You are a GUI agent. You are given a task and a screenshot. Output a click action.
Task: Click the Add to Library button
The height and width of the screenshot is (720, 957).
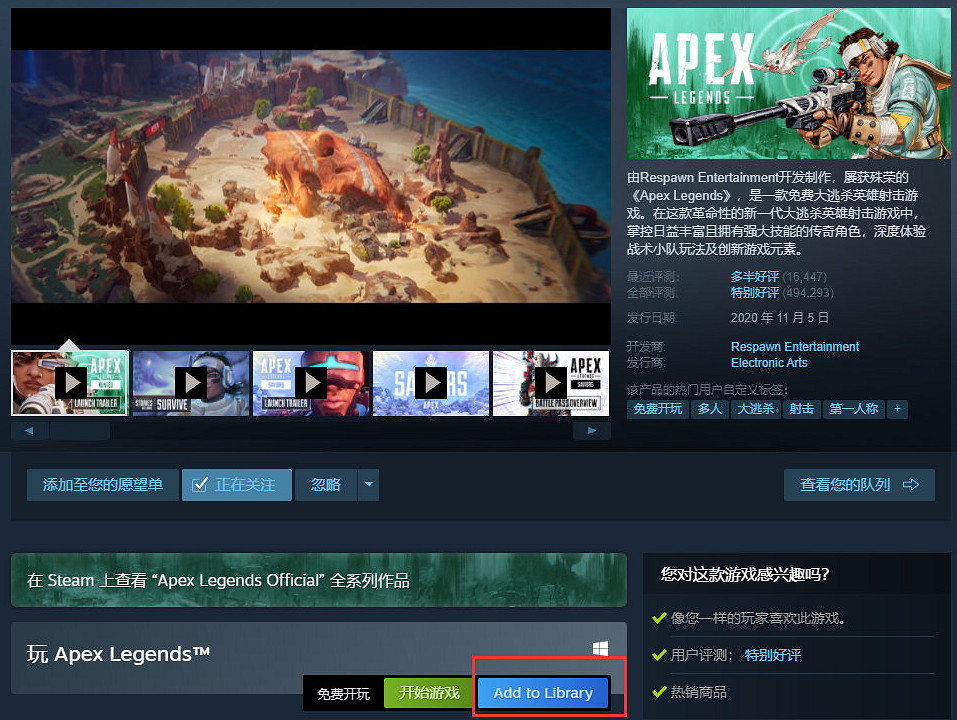click(542, 692)
